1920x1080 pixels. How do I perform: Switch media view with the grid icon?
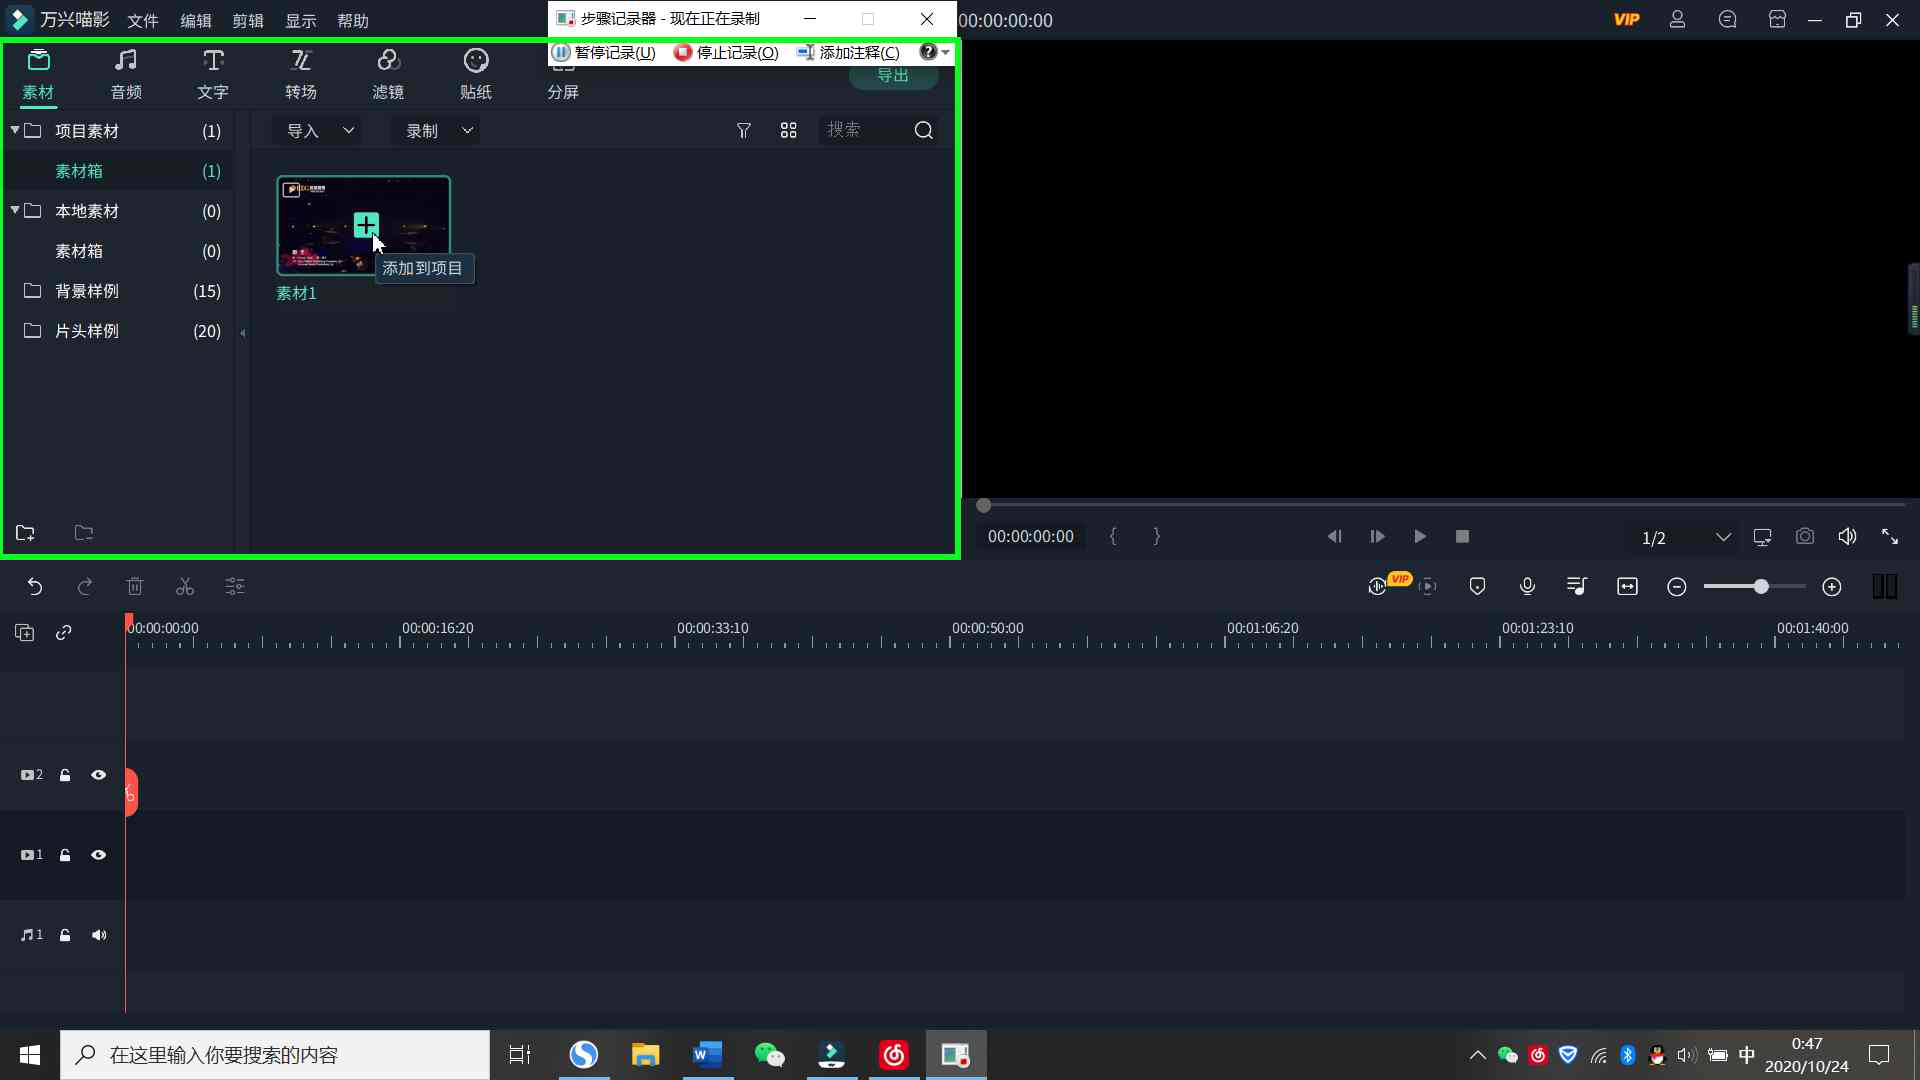tap(788, 131)
